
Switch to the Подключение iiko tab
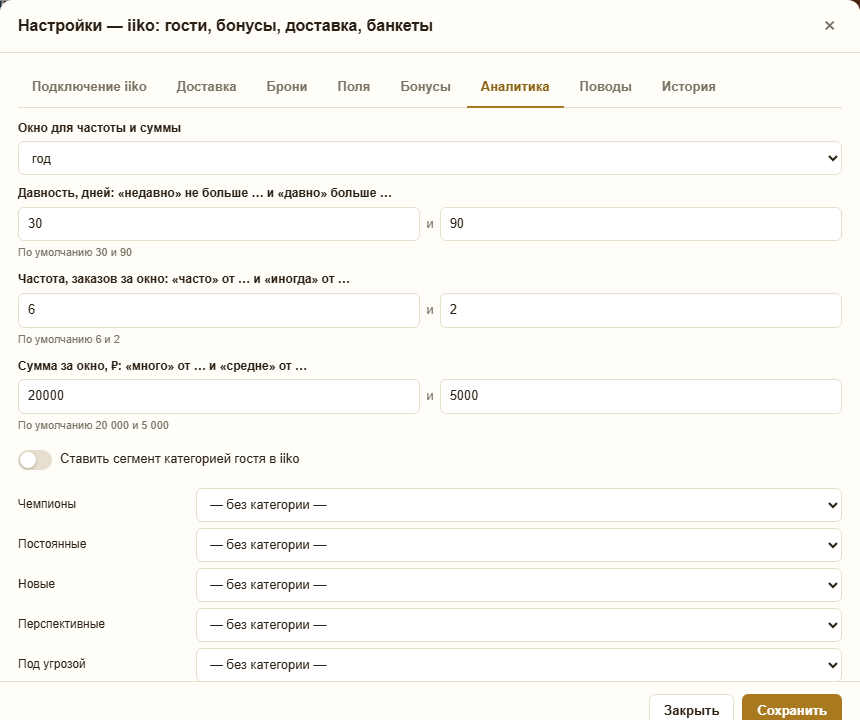coord(89,87)
